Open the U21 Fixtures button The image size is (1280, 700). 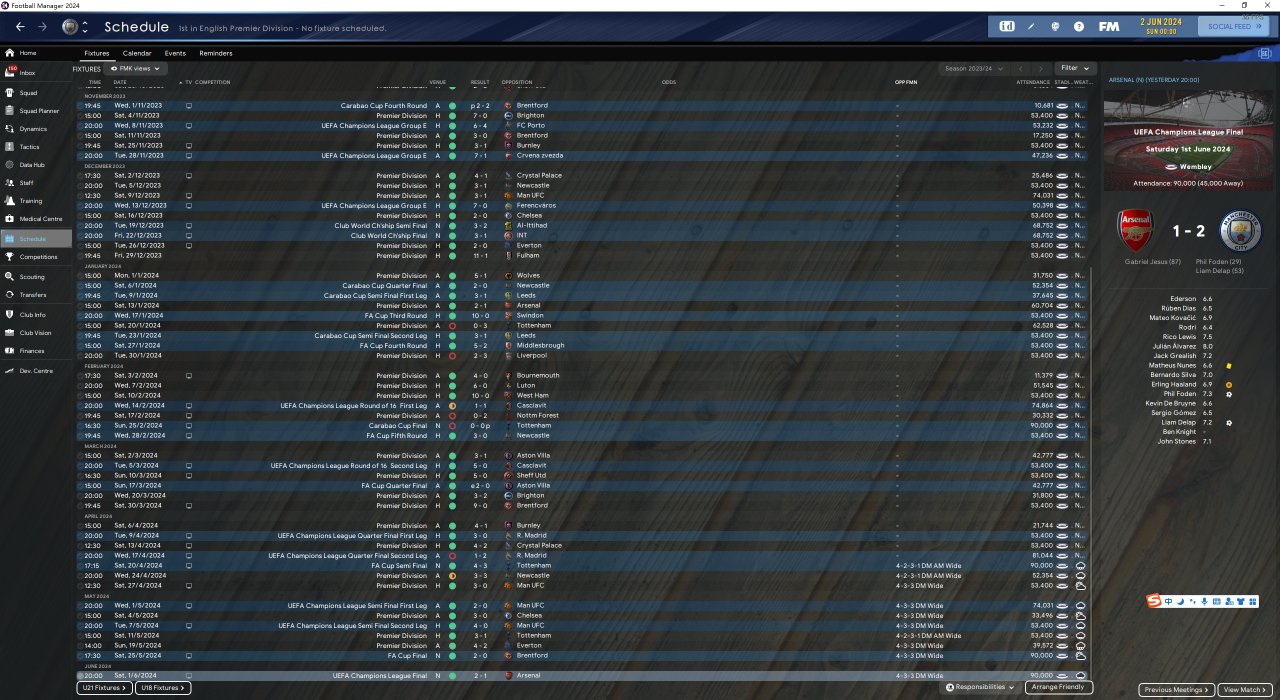point(104,688)
